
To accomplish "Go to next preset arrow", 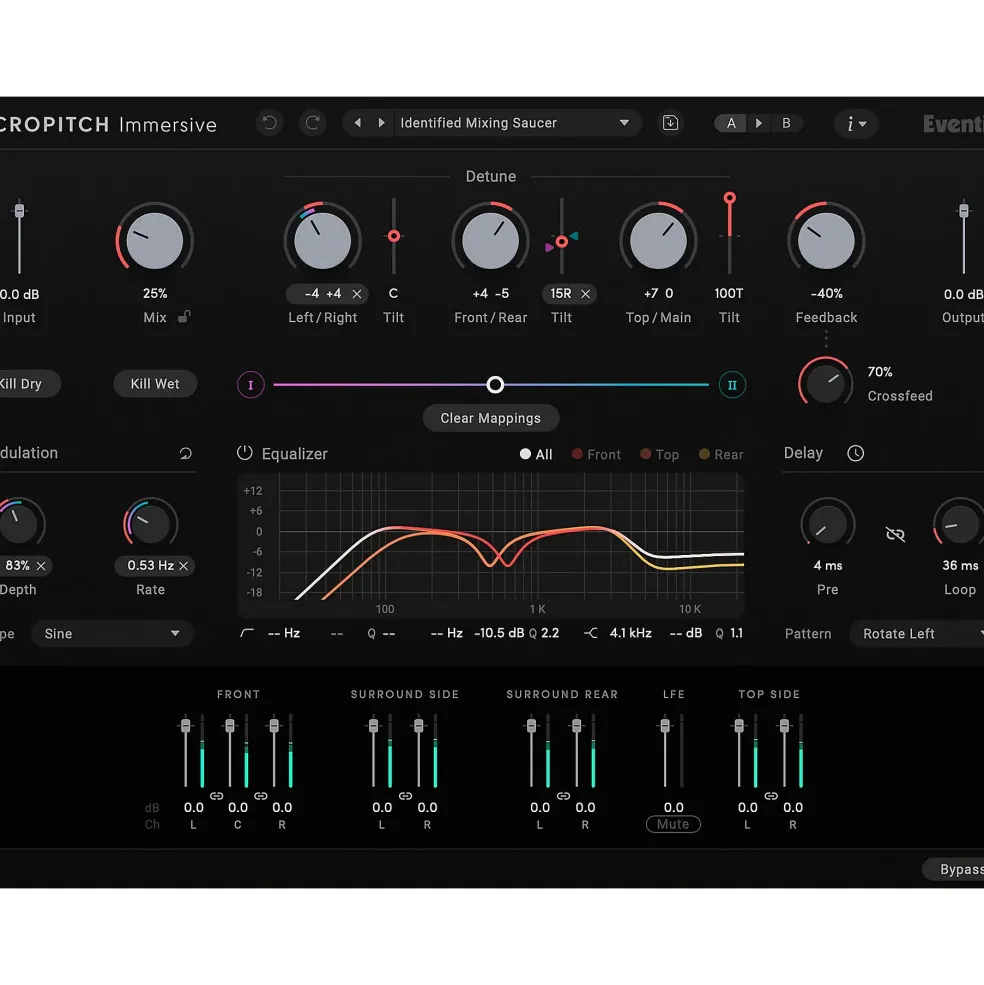I will 381,123.
